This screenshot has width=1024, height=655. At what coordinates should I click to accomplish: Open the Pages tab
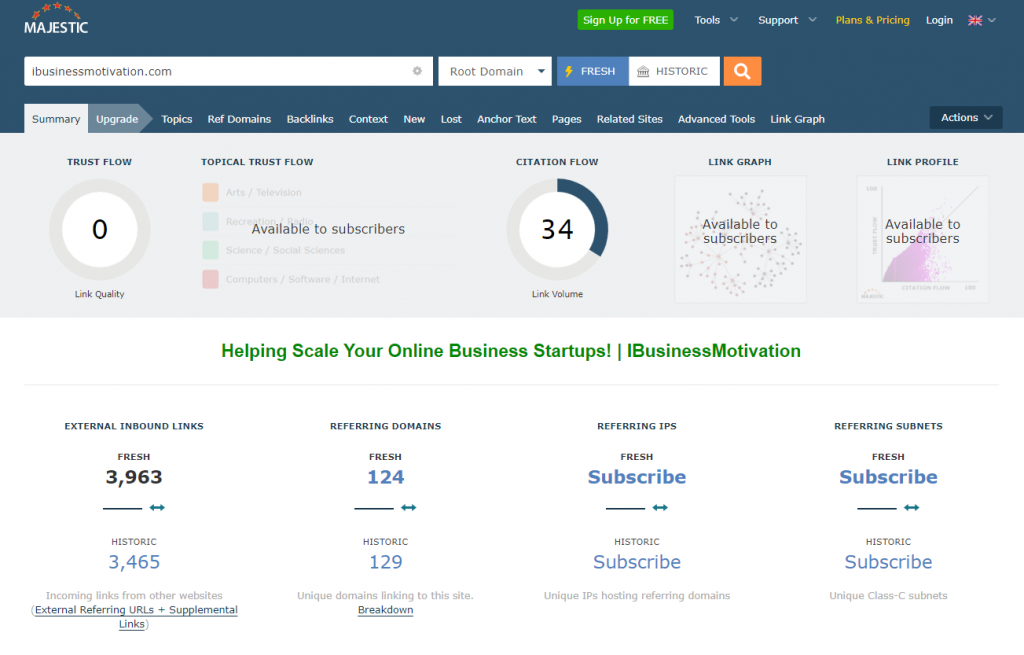pos(566,119)
